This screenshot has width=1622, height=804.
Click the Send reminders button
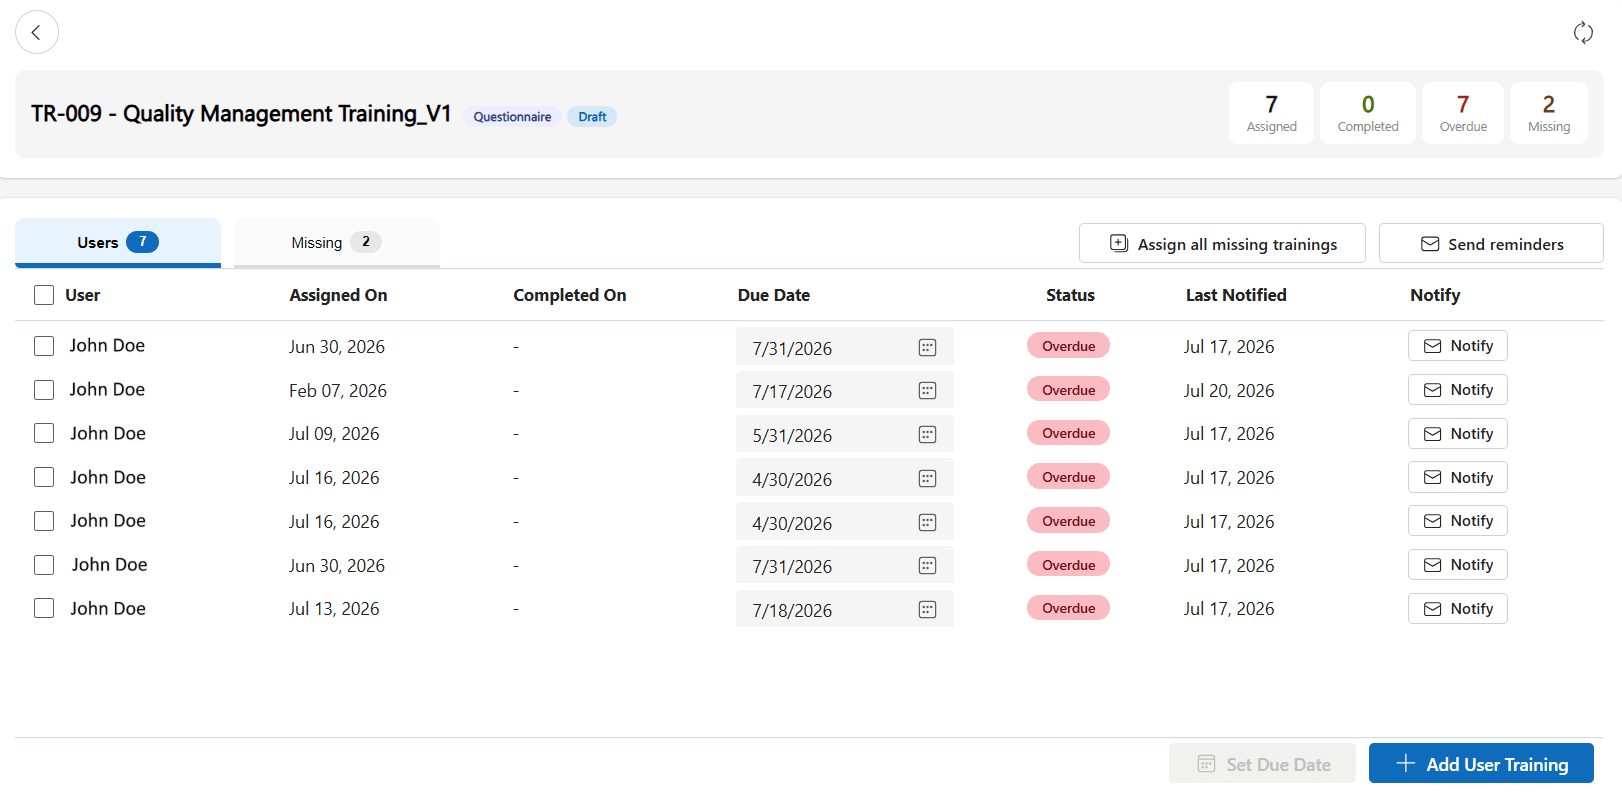point(1491,244)
